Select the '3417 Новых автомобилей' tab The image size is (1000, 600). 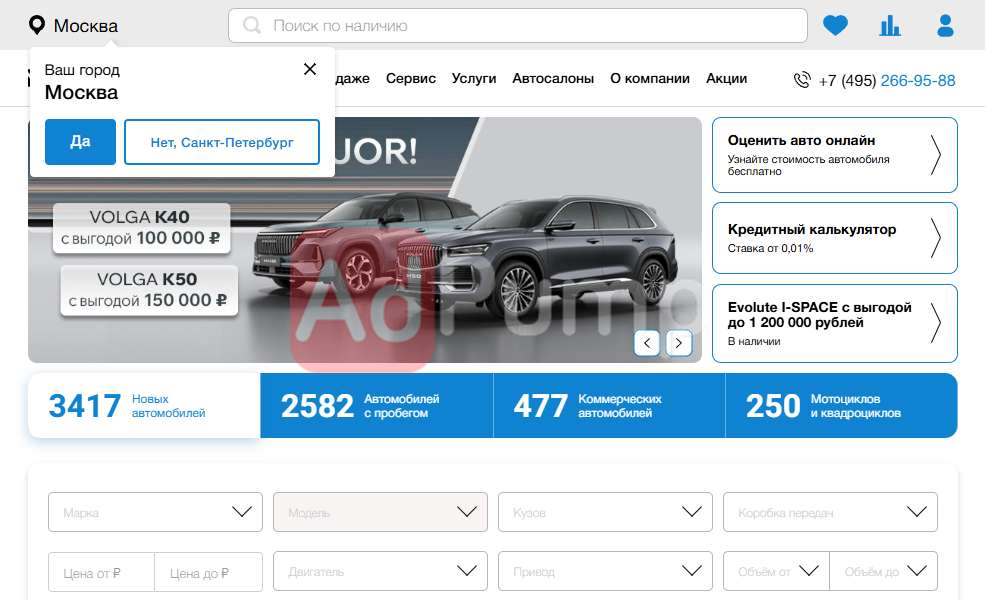click(x=144, y=406)
